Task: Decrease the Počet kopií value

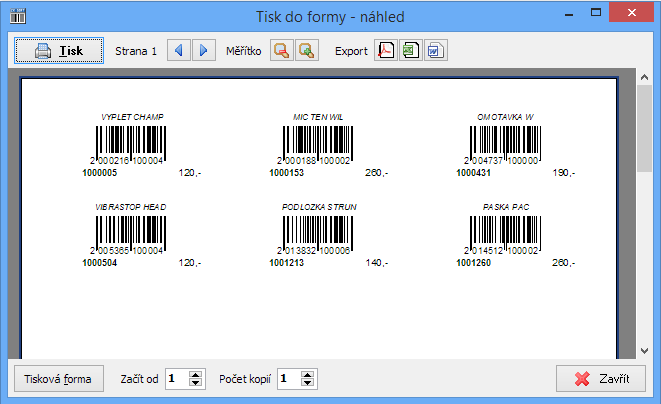Action: point(308,383)
